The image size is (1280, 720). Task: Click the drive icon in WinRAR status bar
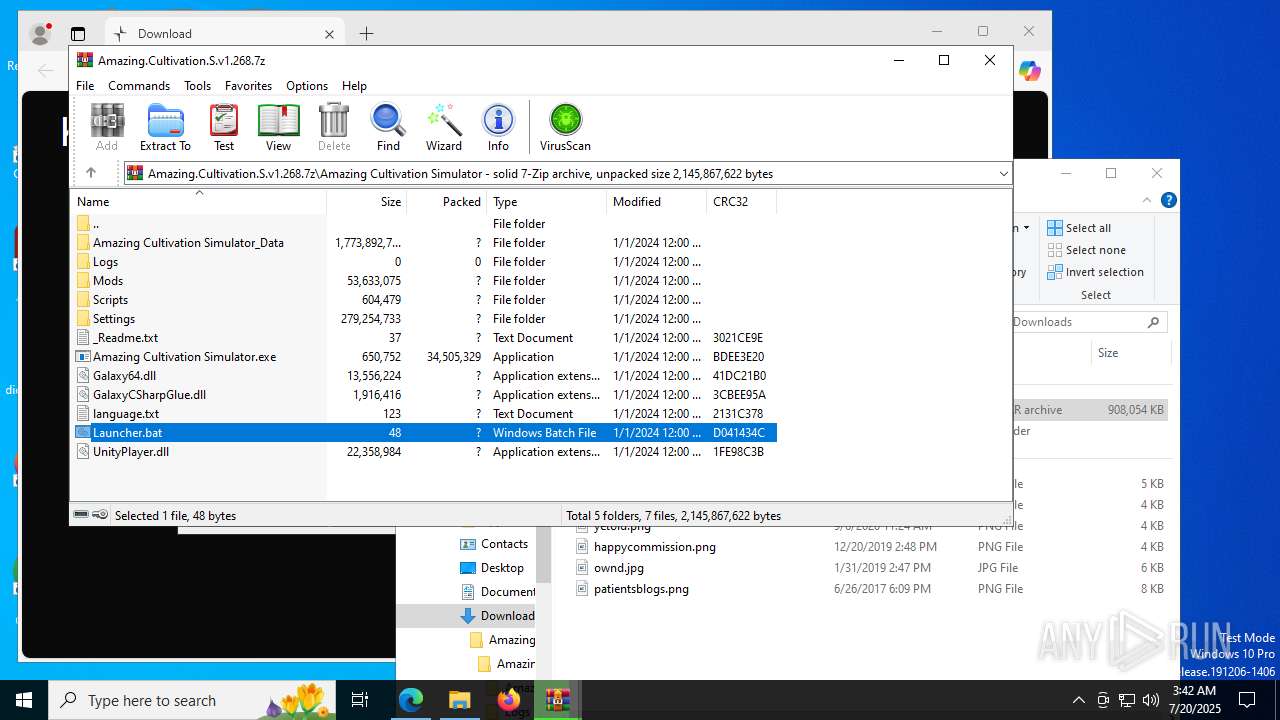point(81,515)
